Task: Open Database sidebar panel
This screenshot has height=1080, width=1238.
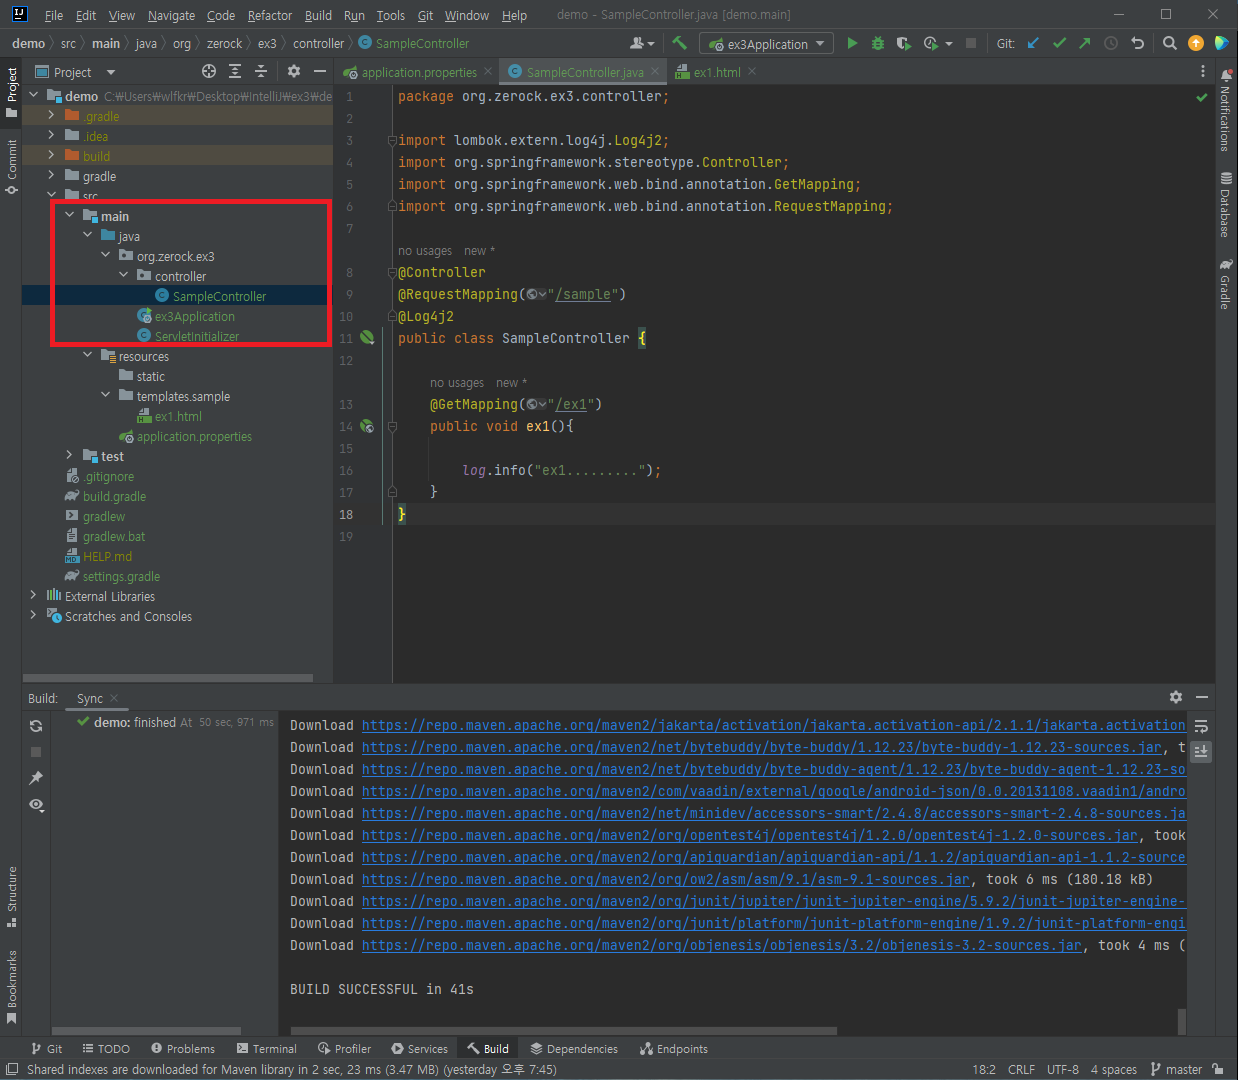Action: pos(1225,204)
